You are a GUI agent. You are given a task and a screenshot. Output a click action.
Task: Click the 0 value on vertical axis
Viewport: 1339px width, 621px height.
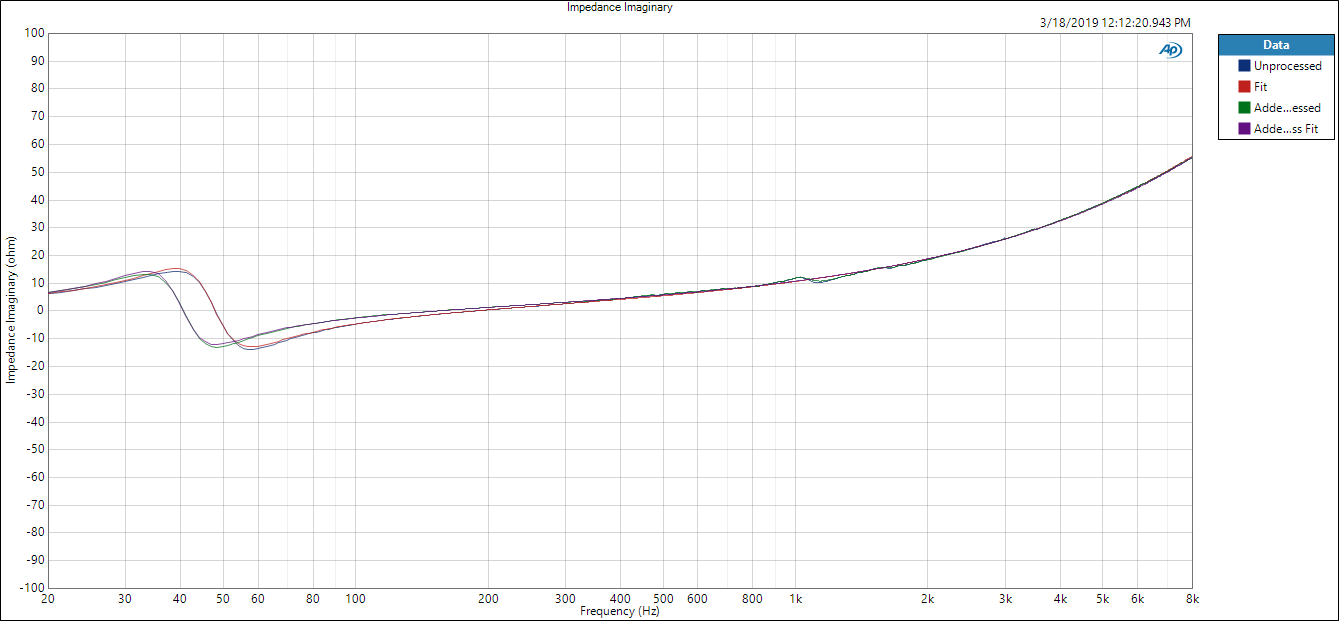tap(40, 310)
